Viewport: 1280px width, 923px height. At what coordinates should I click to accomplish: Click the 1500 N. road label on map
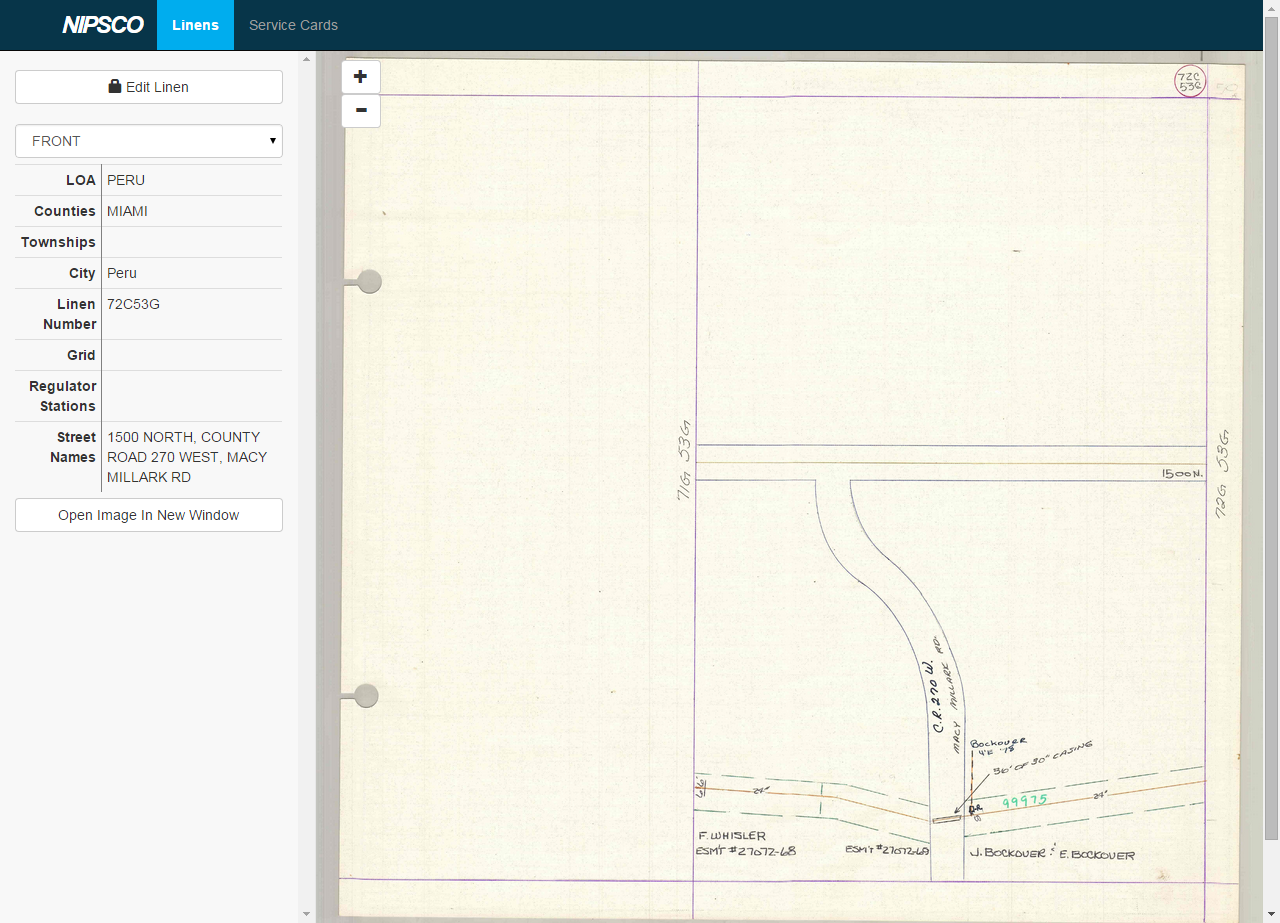click(x=1182, y=474)
